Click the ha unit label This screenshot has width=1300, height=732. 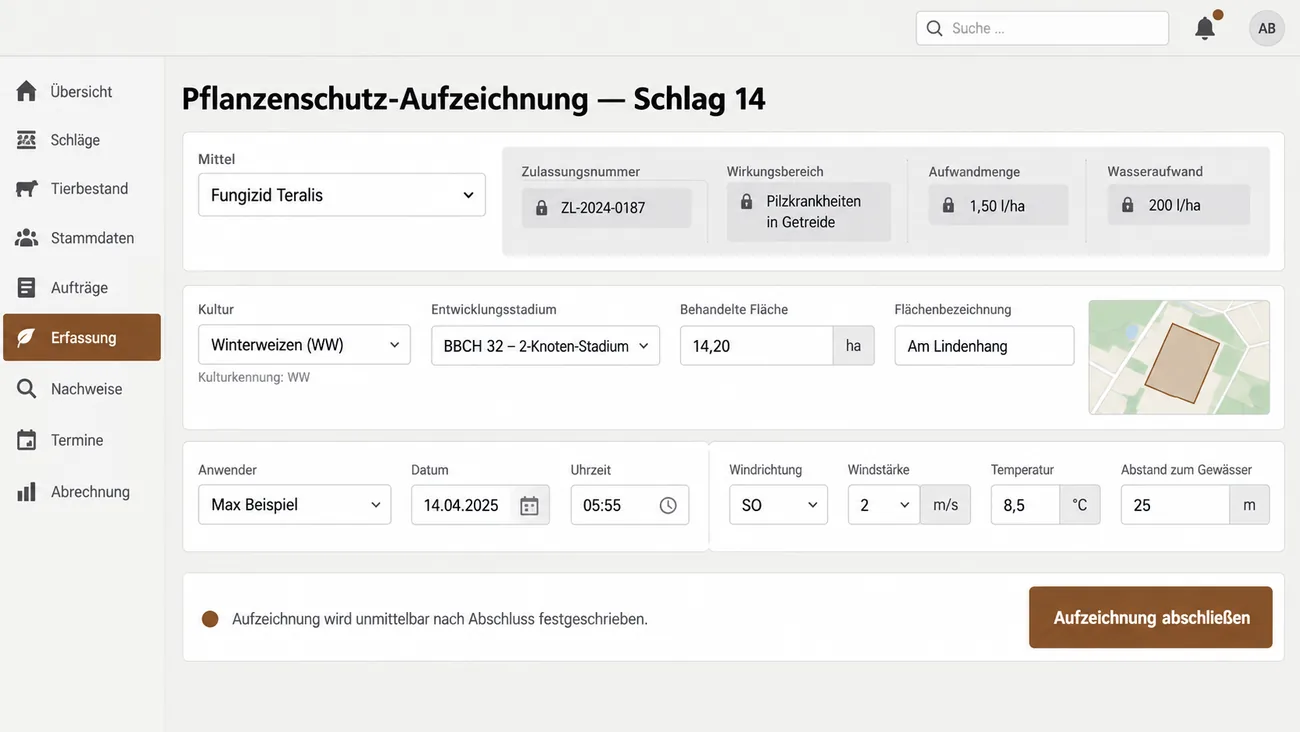coord(853,346)
